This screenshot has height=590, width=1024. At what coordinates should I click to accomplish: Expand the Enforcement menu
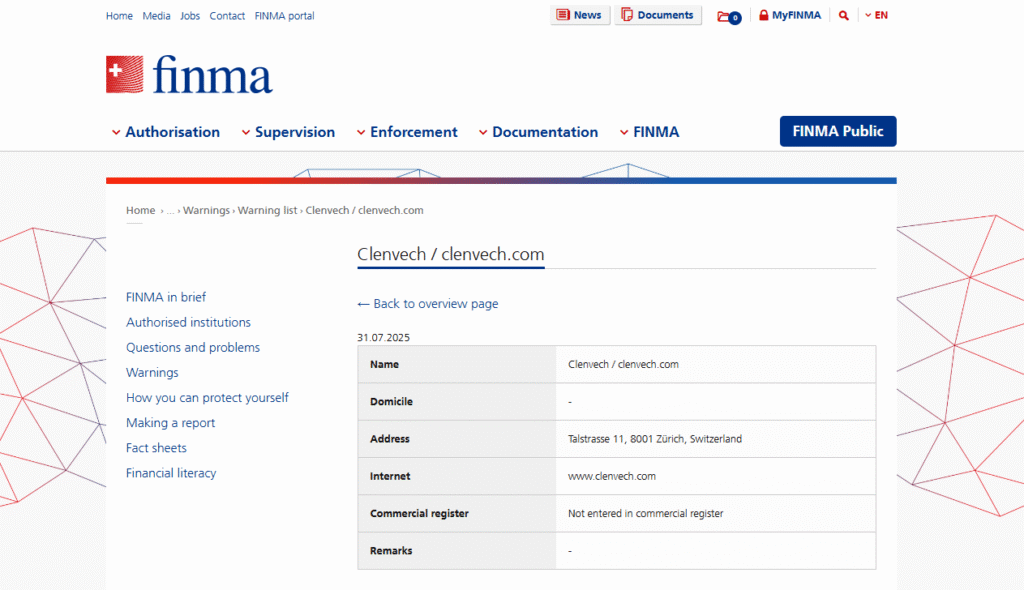pos(407,132)
